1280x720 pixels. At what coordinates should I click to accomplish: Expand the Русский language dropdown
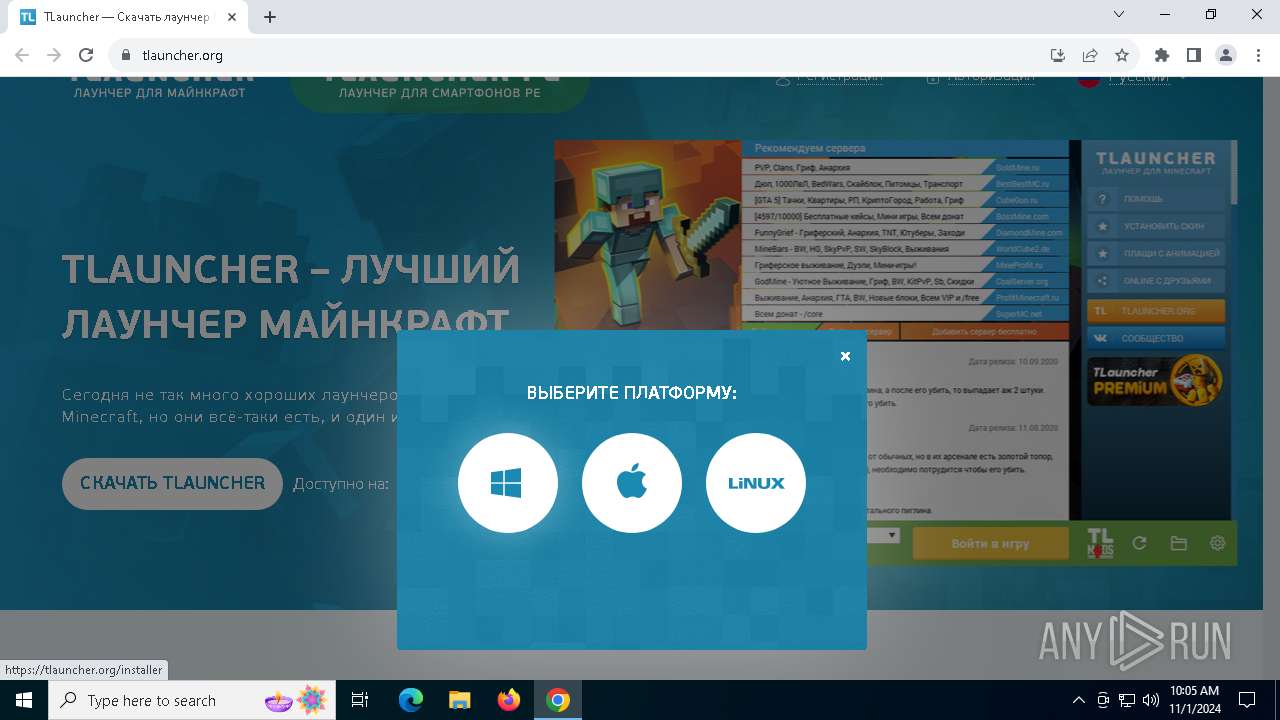pyautogui.click(x=1133, y=78)
